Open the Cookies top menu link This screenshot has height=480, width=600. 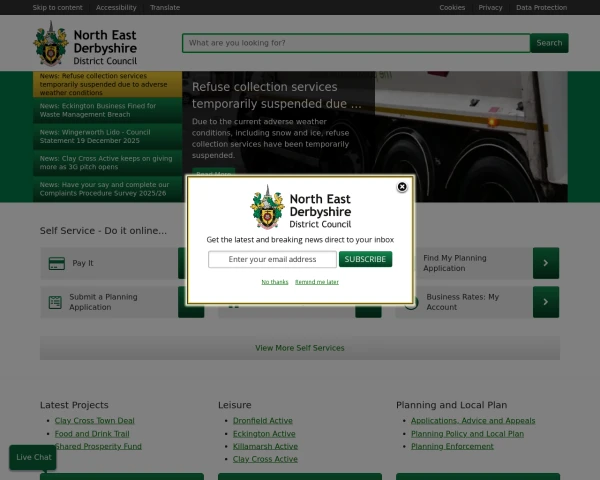452,7
